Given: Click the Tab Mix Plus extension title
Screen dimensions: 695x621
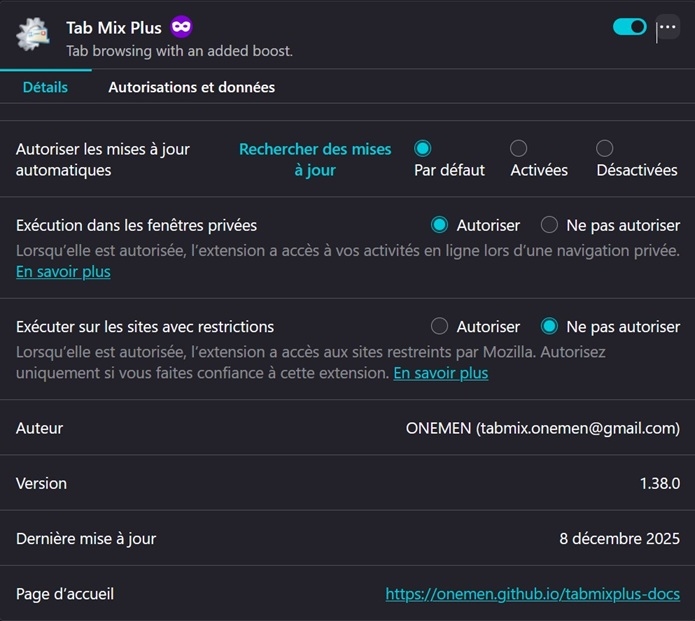Looking at the screenshot, I should coord(113,27).
